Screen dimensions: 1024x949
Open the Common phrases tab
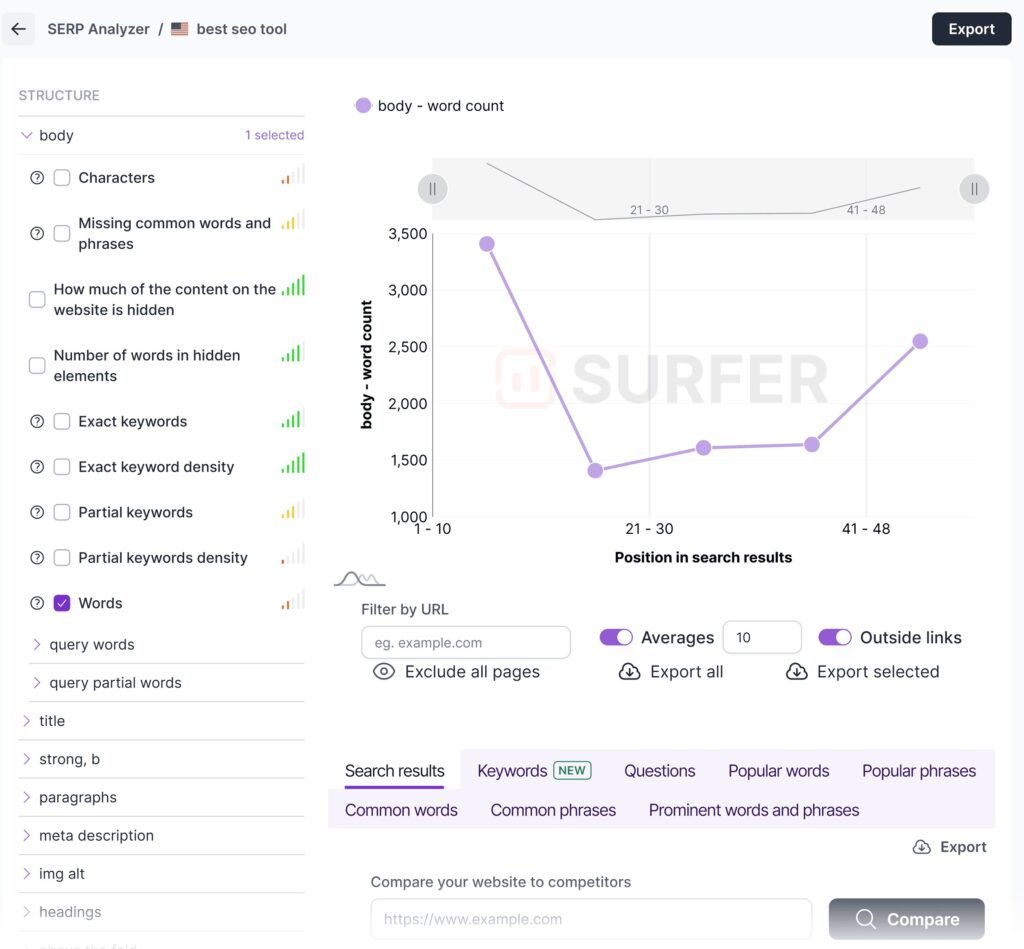(x=553, y=810)
